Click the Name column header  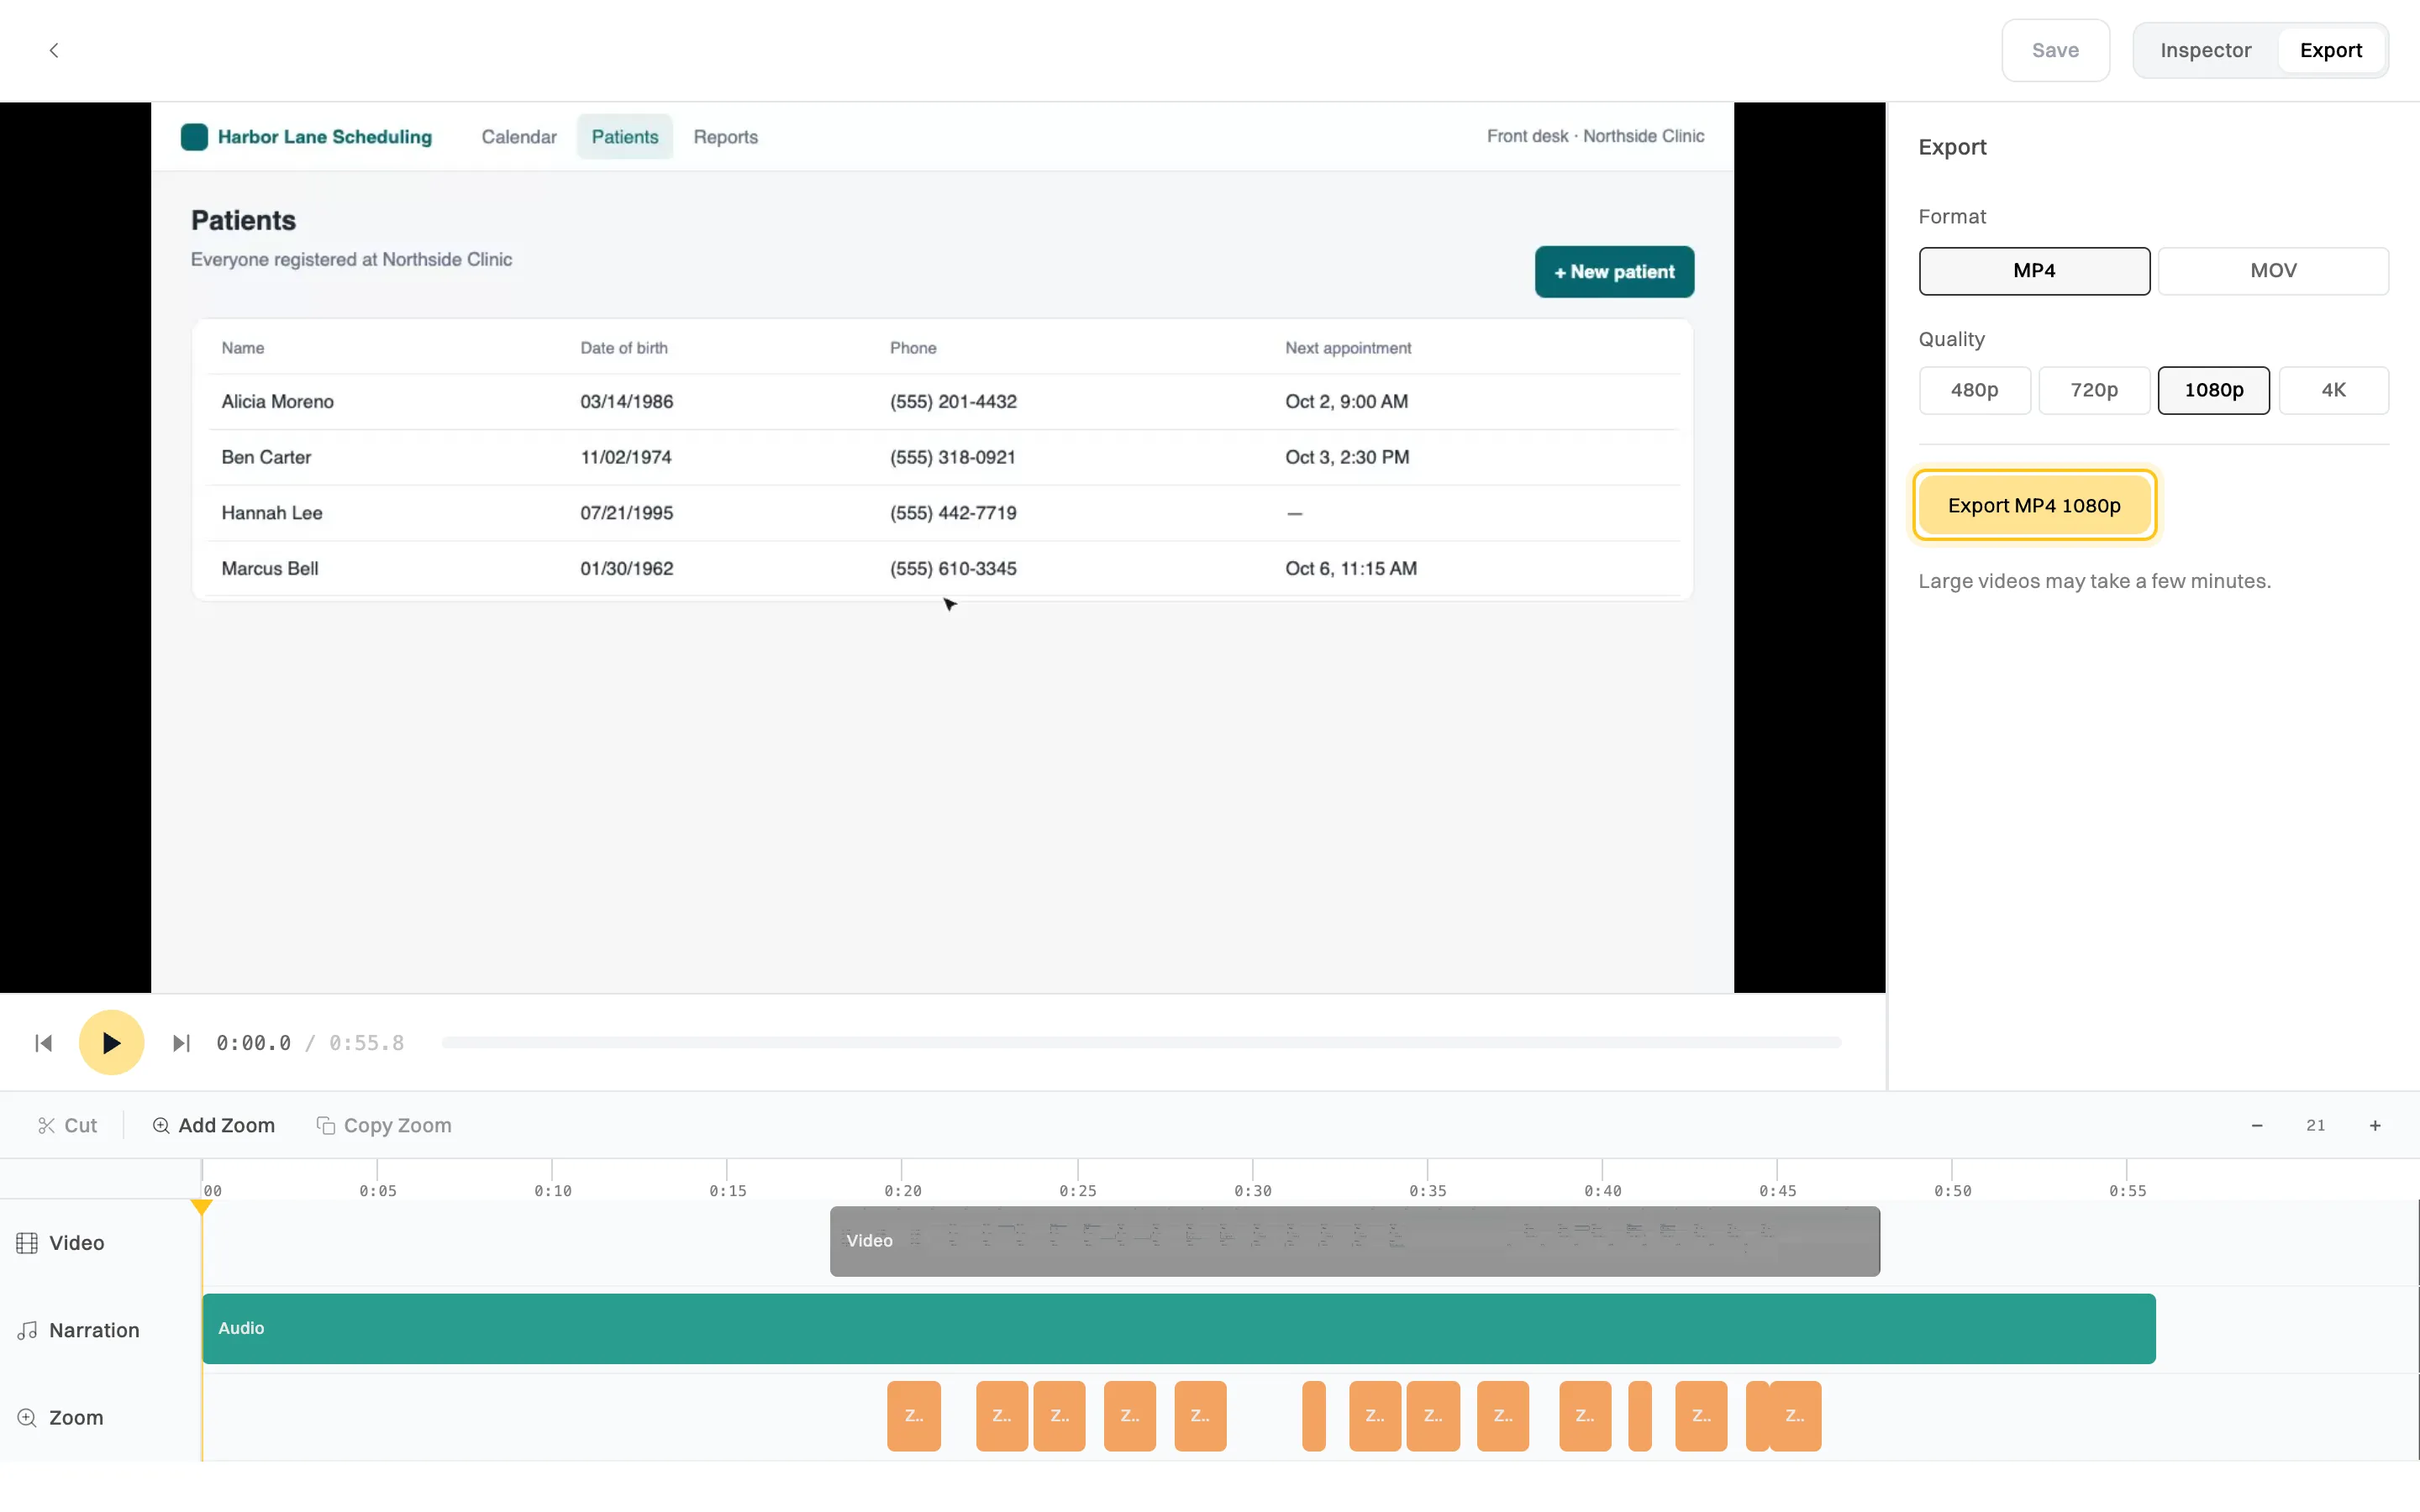[x=243, y=348]
